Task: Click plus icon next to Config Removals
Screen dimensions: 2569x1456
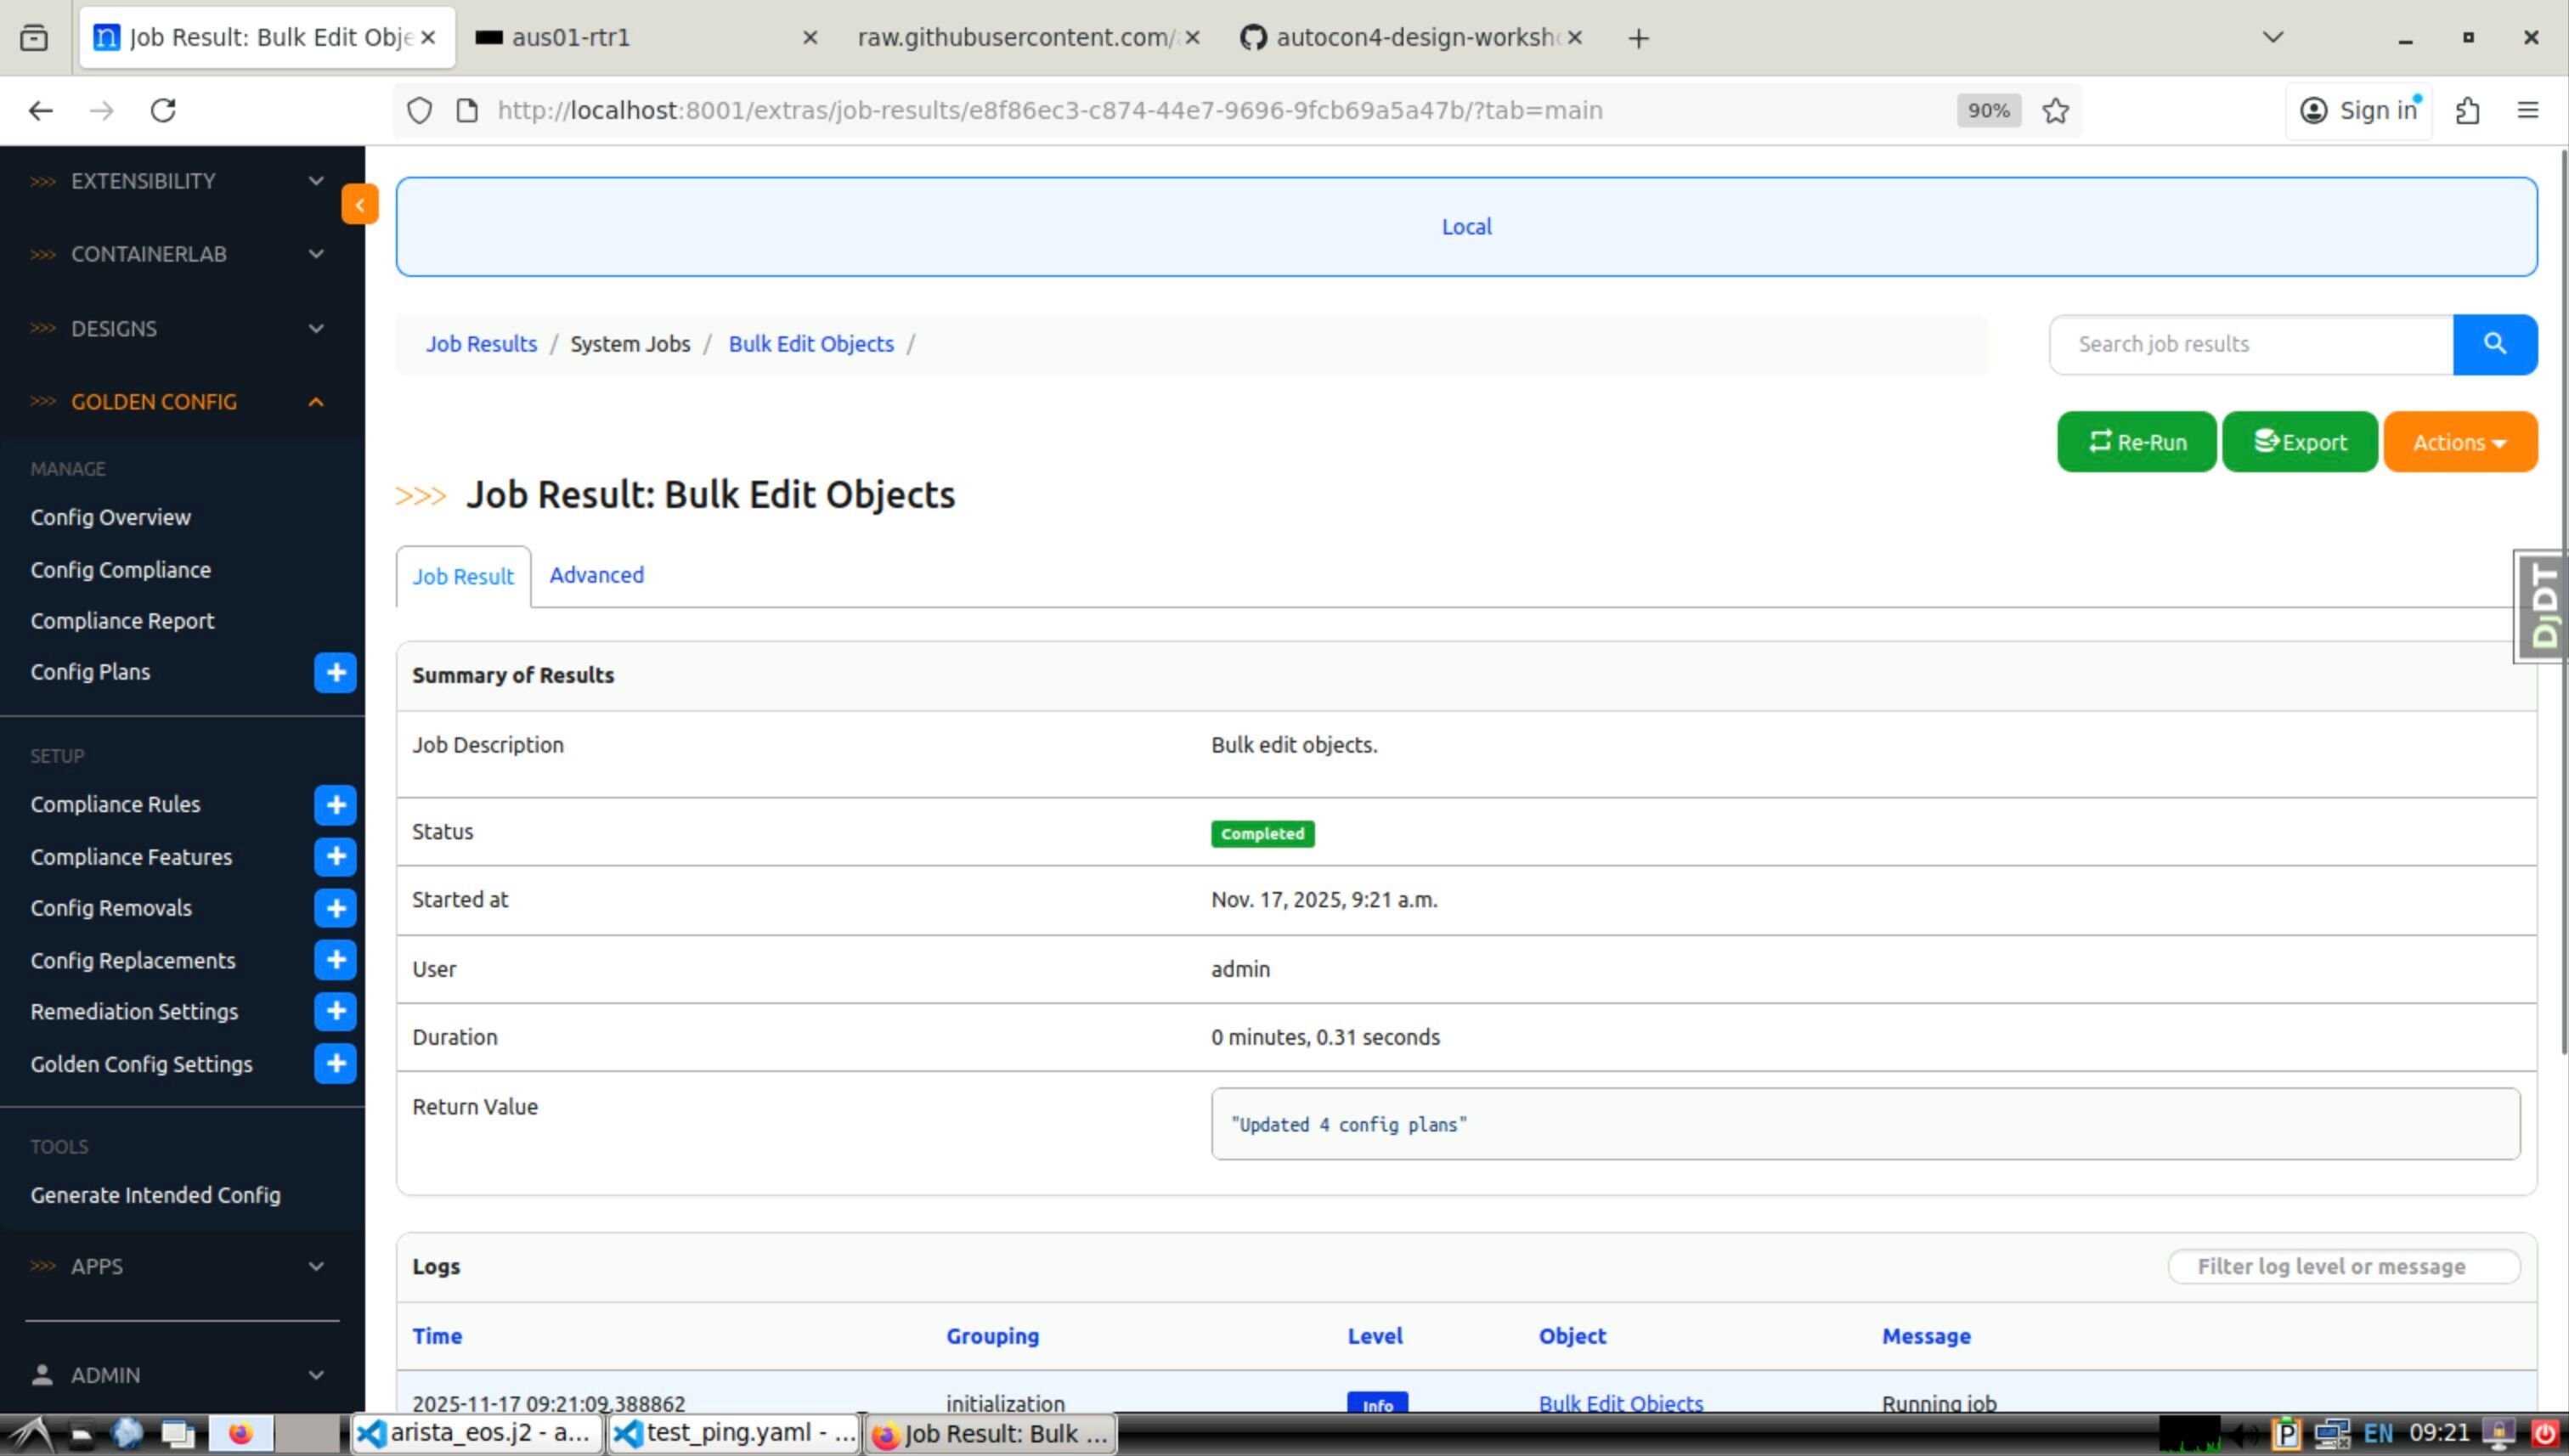Action: pos(335,908)
